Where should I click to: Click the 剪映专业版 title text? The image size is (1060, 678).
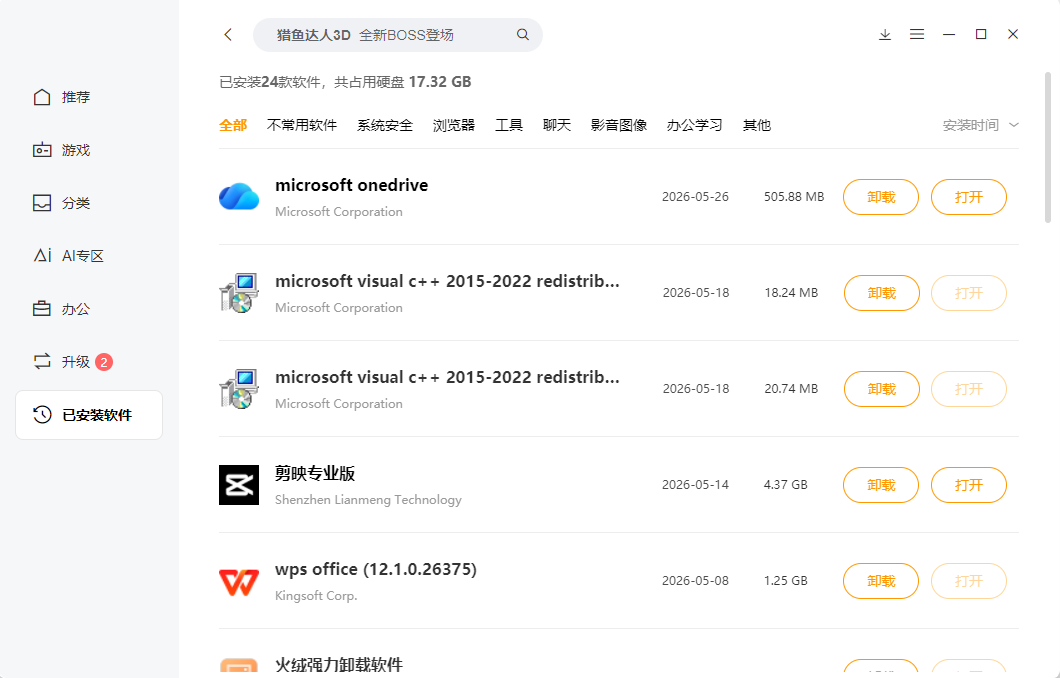tap(315, 473)
